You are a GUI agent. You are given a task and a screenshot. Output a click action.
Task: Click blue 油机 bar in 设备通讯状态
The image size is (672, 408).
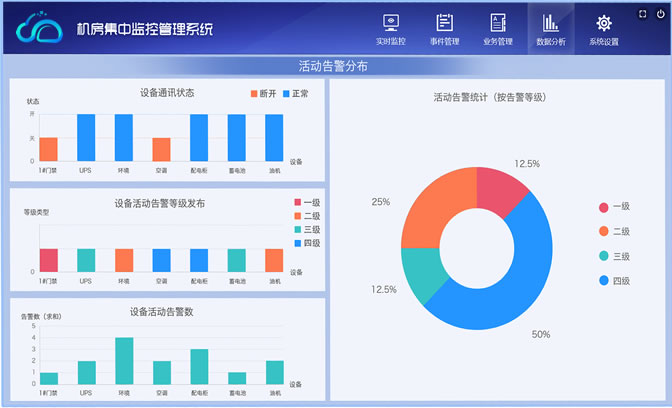[x=274, y=138]
